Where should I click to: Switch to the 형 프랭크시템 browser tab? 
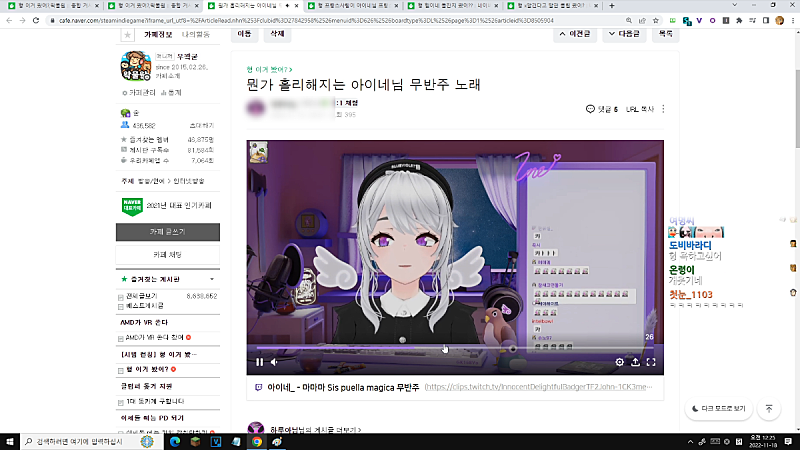point(353,6)
